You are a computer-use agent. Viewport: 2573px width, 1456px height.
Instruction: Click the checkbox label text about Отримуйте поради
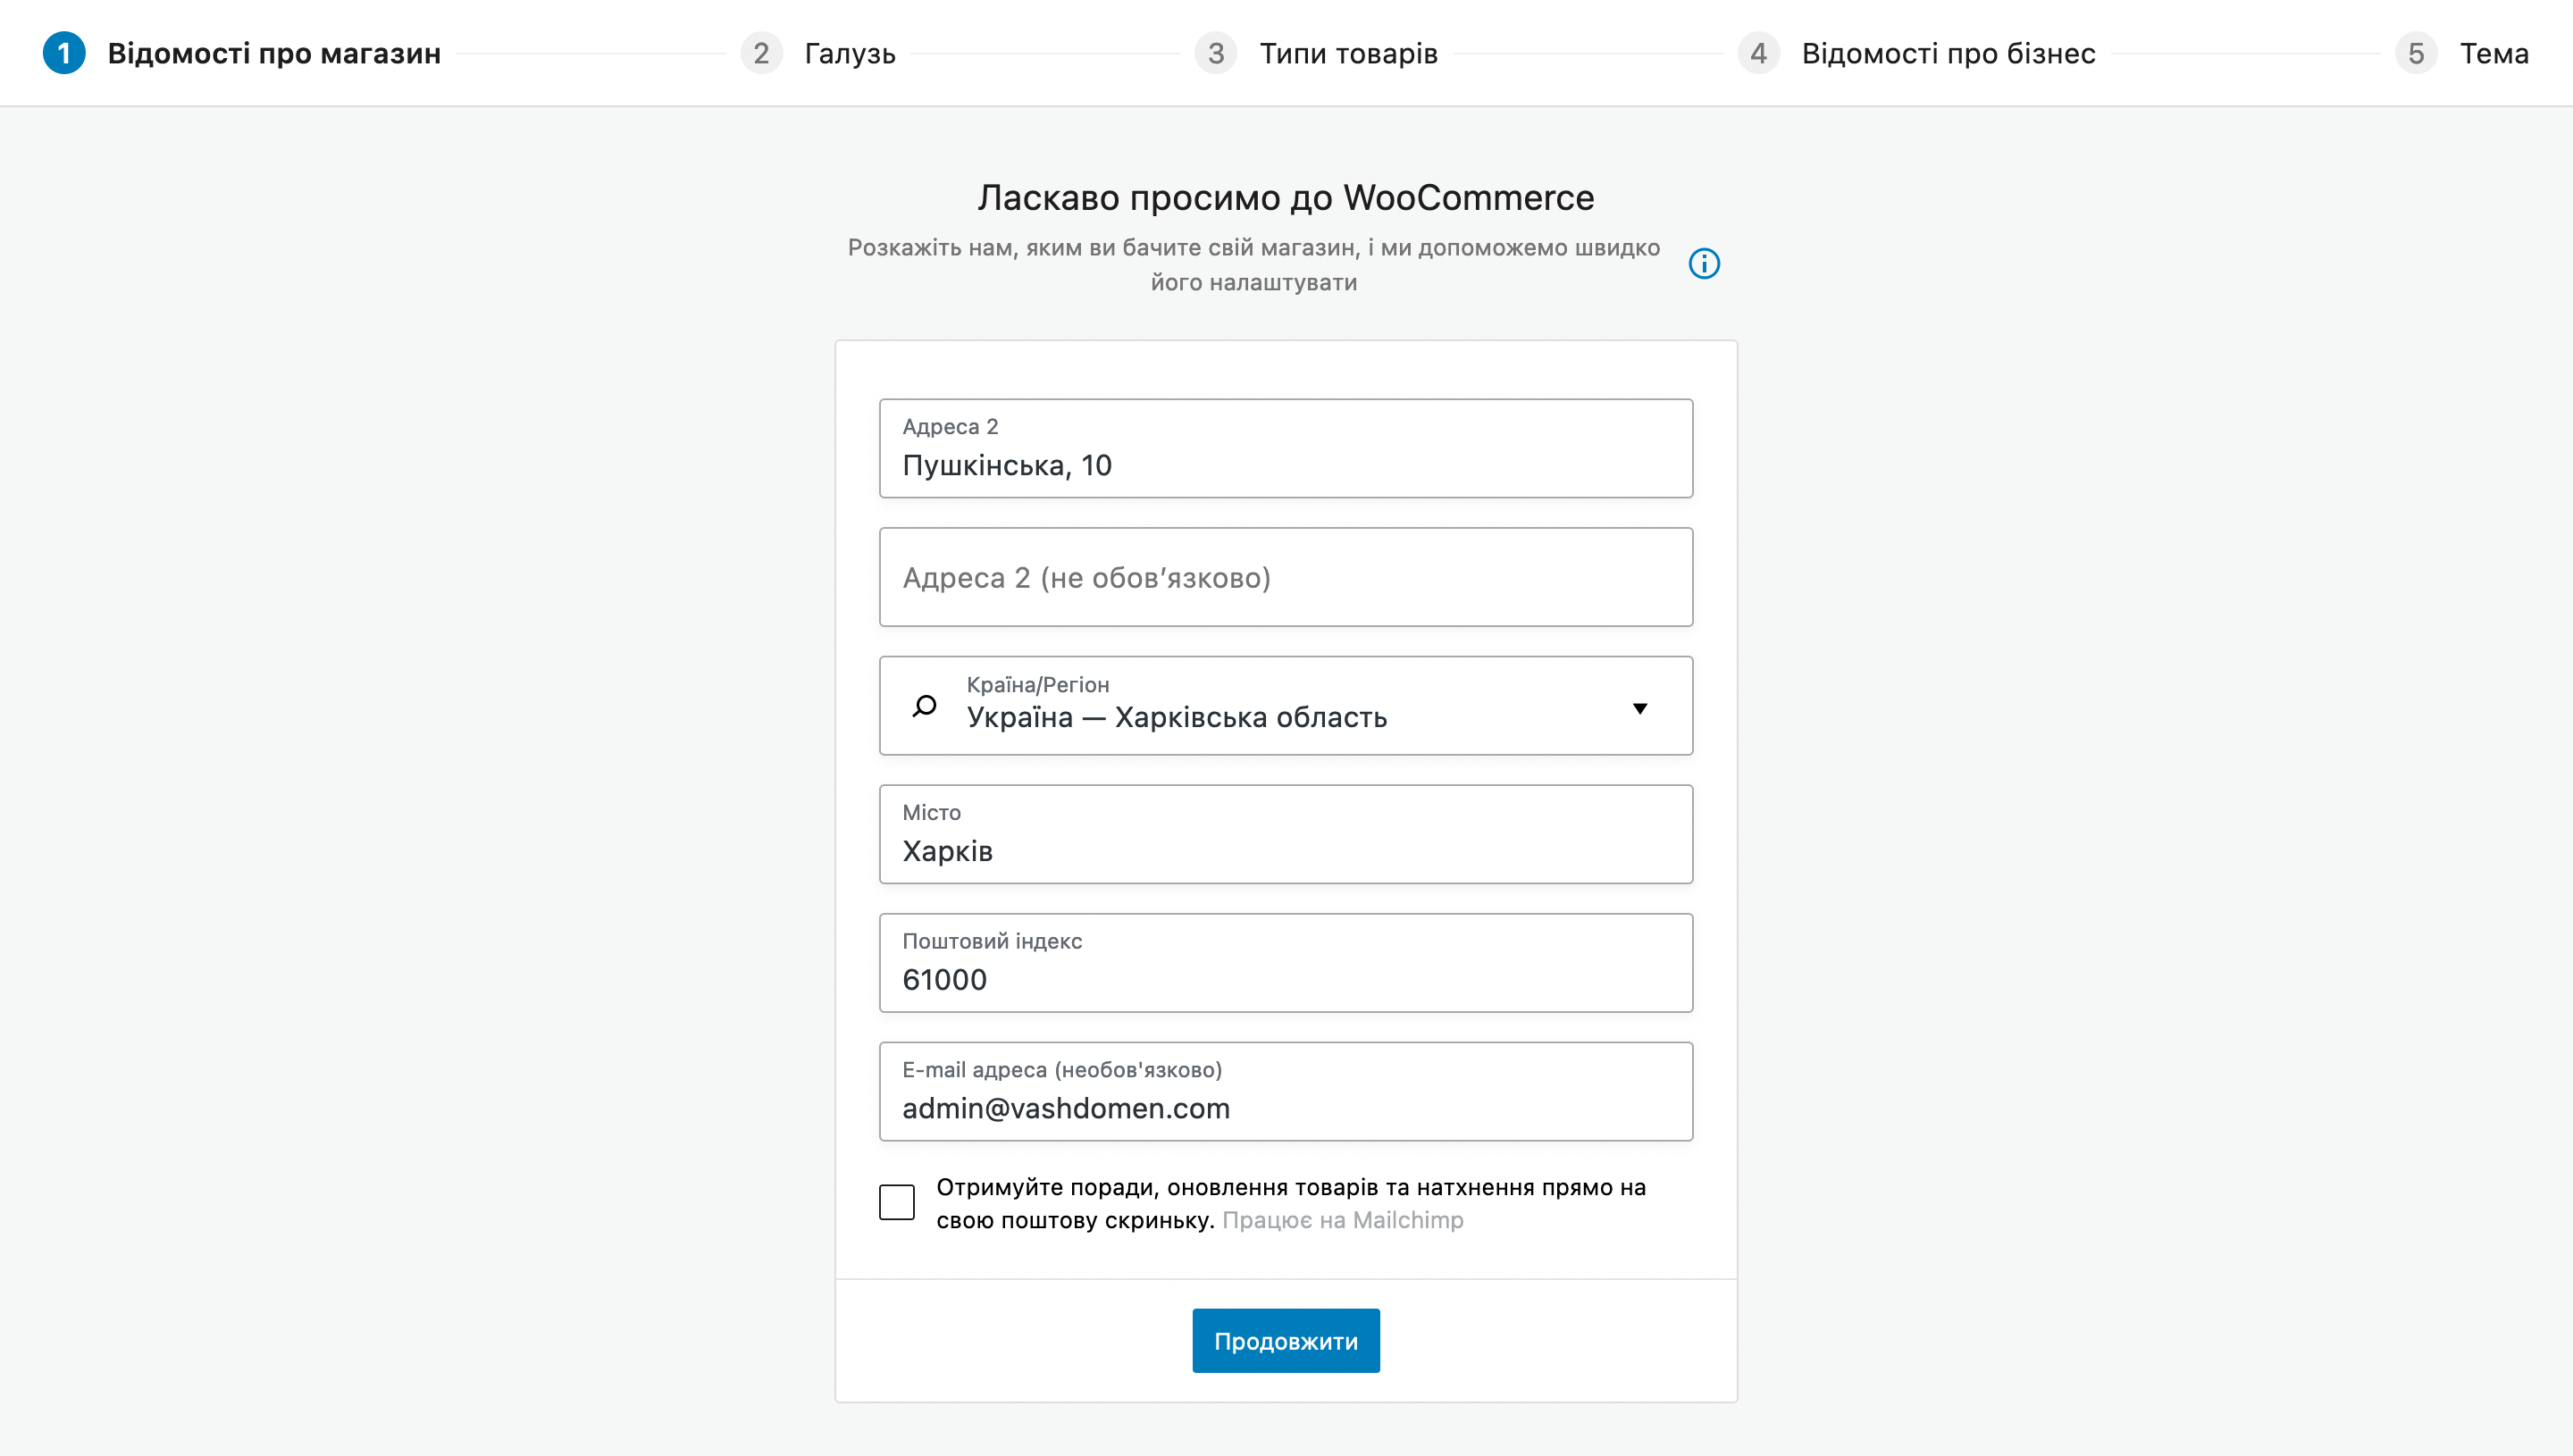1290,1203
